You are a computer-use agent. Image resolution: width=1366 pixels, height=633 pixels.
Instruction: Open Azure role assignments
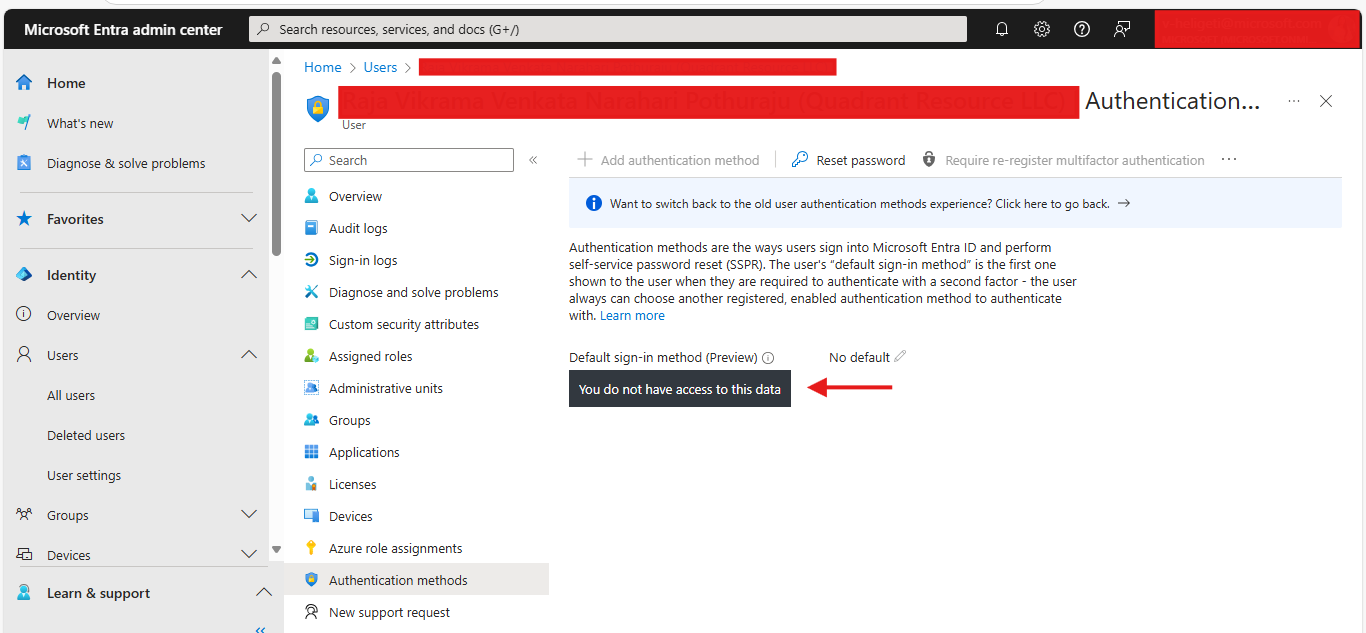(x=395, y=547)
